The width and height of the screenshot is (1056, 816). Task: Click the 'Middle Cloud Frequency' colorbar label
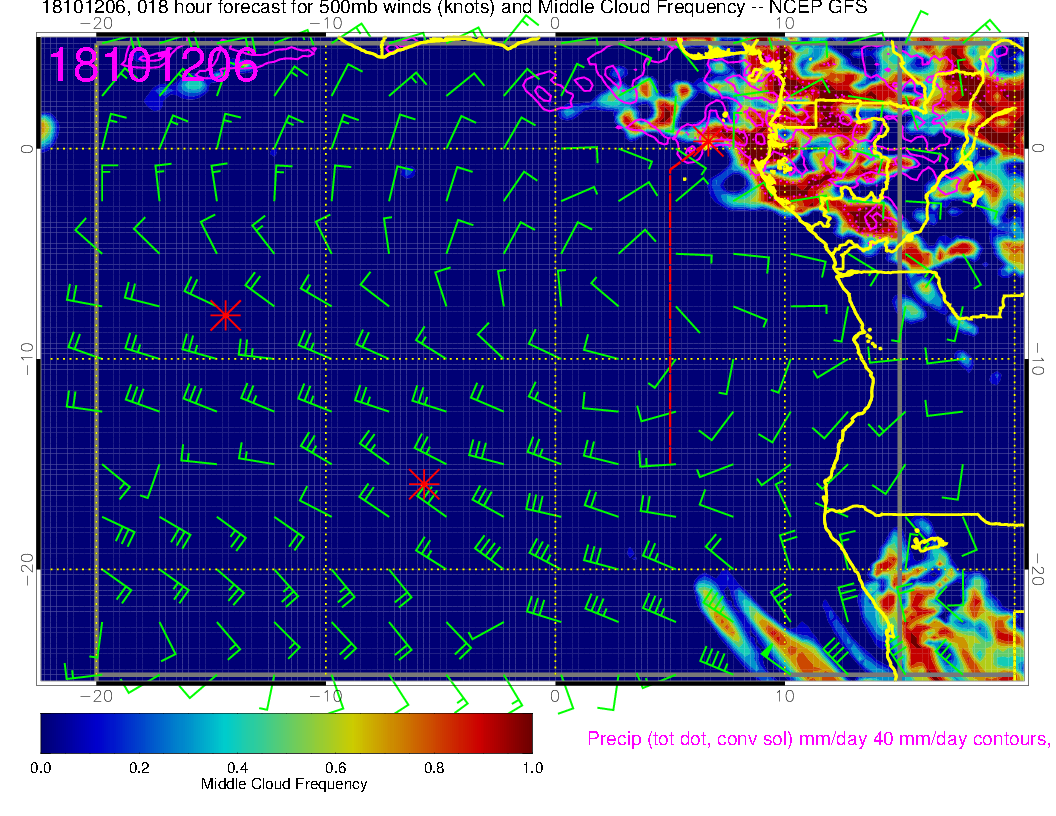pos(284,784)
